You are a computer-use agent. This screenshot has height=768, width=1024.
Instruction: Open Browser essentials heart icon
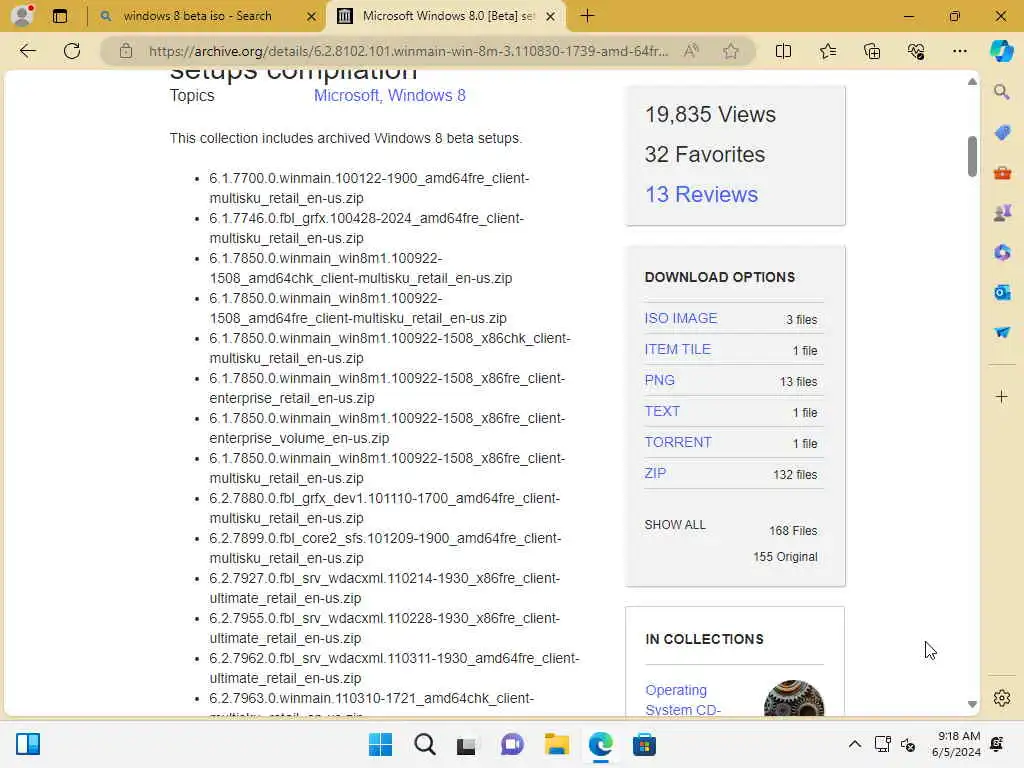916,51
